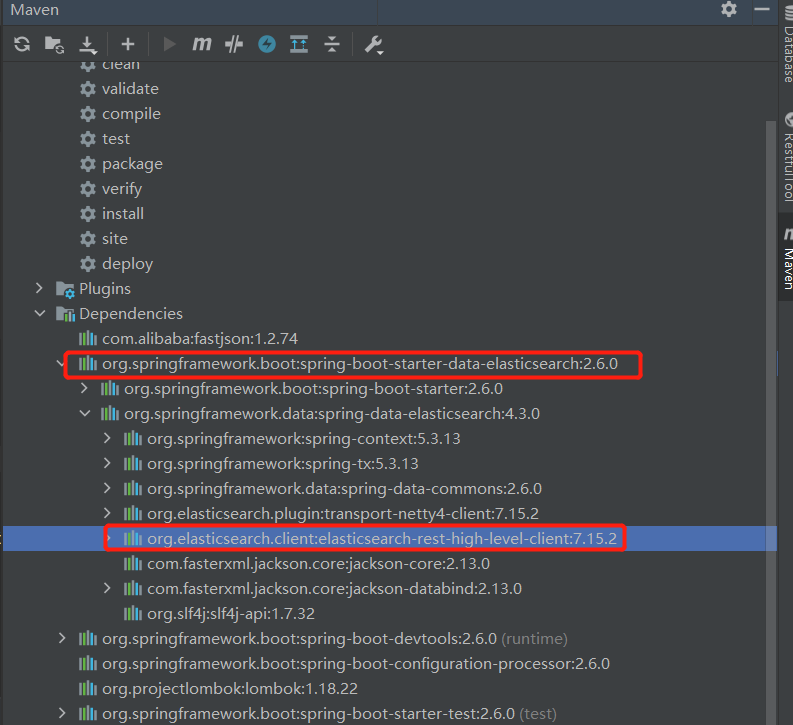
Task: Click gear icon beside validate
Action: pos(88,89)
